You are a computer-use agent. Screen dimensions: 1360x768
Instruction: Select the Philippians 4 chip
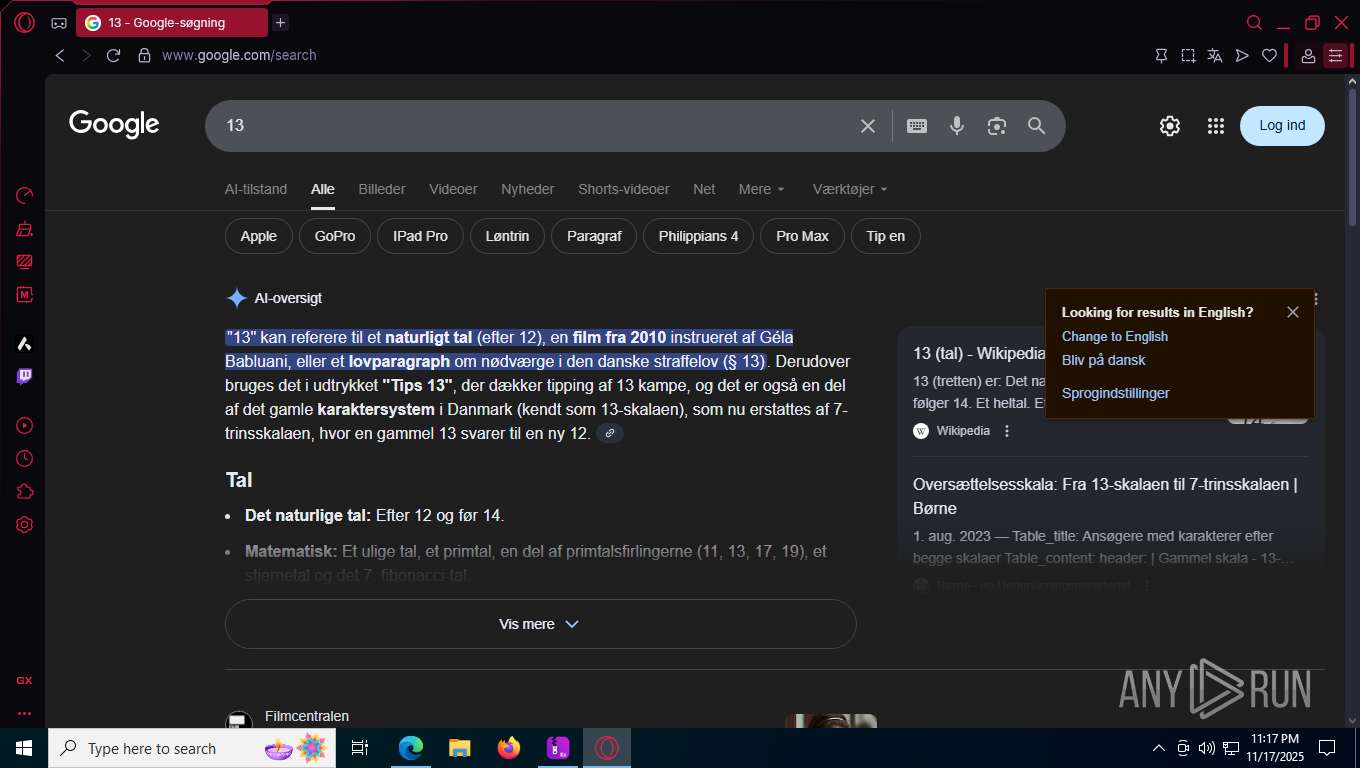click(x=698, y=237)
